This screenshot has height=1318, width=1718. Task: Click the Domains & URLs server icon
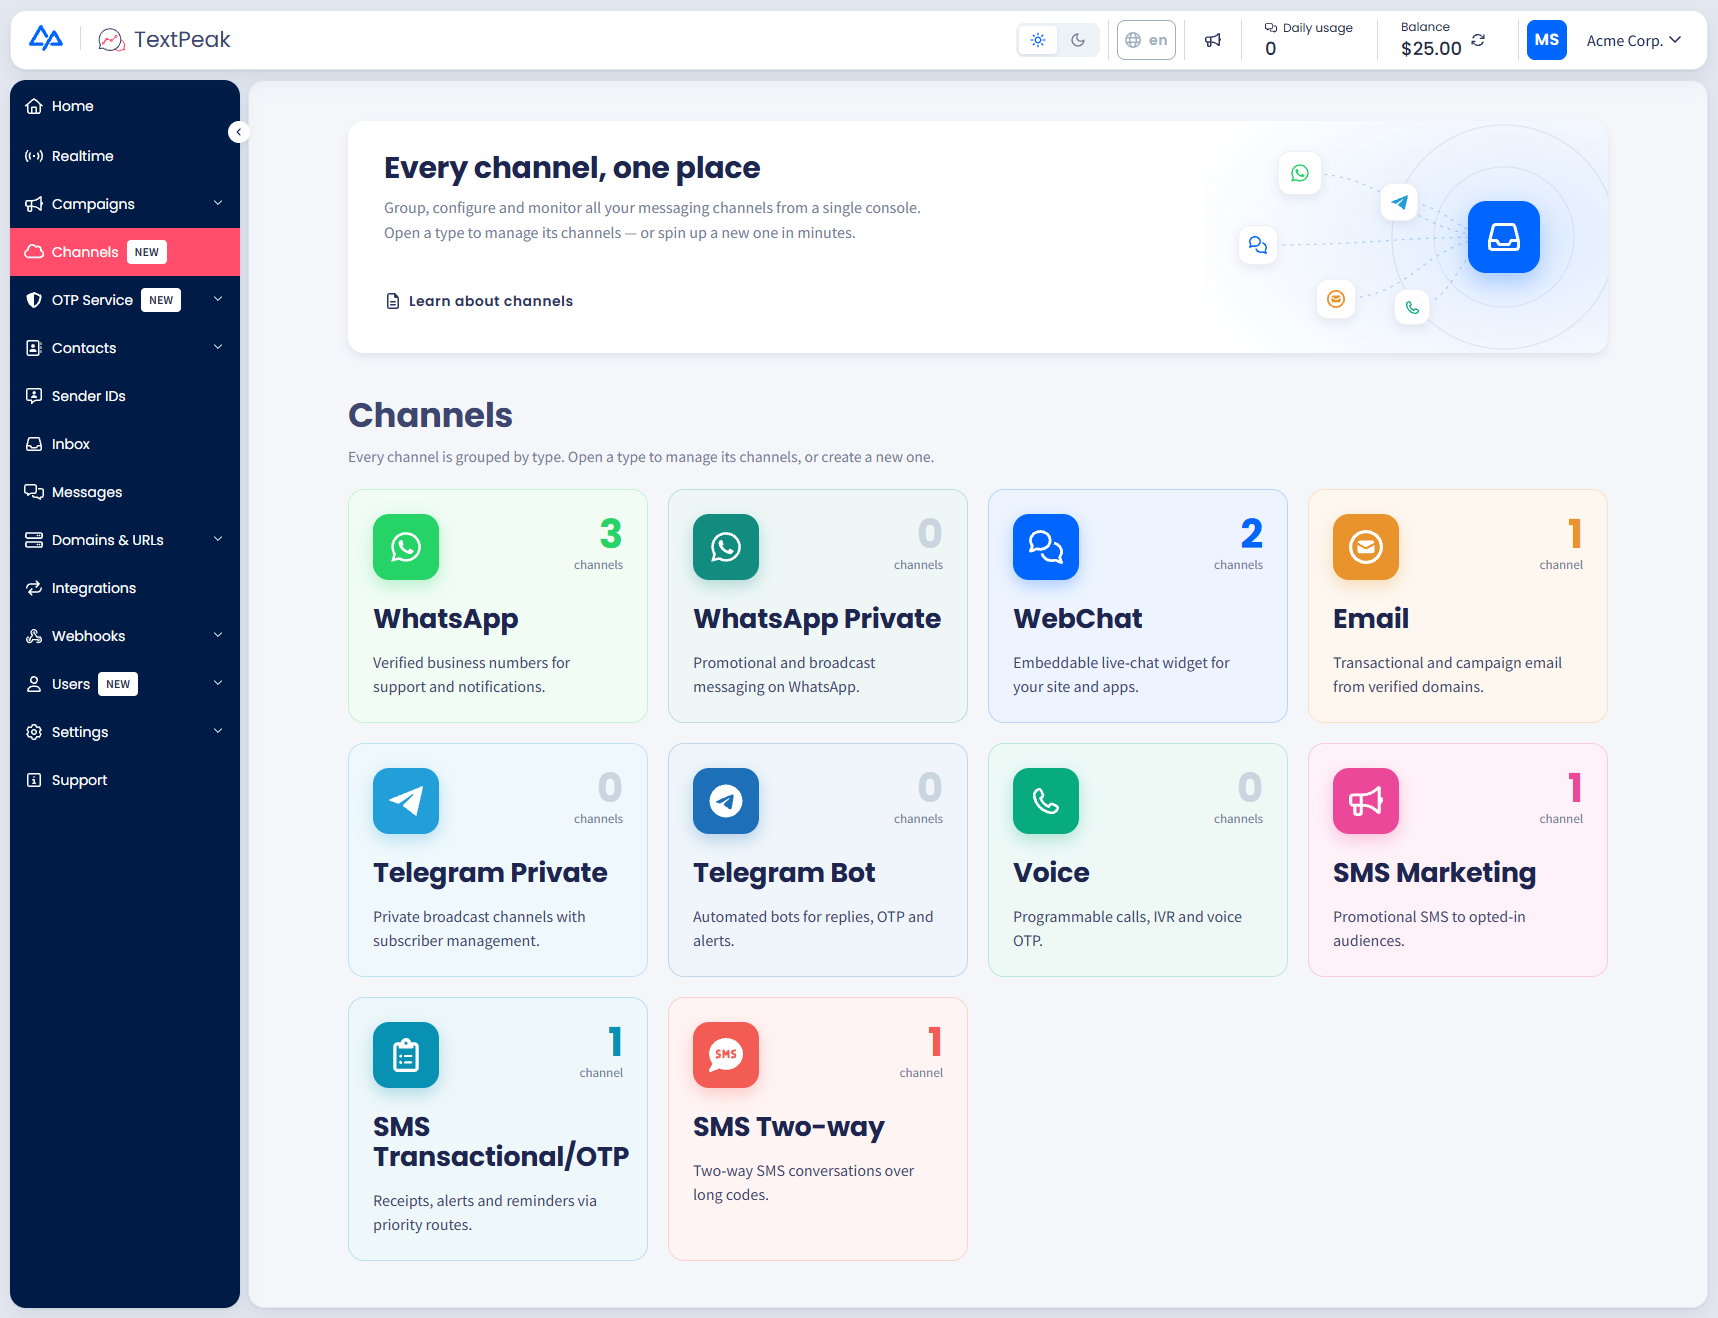coord(34,540)
